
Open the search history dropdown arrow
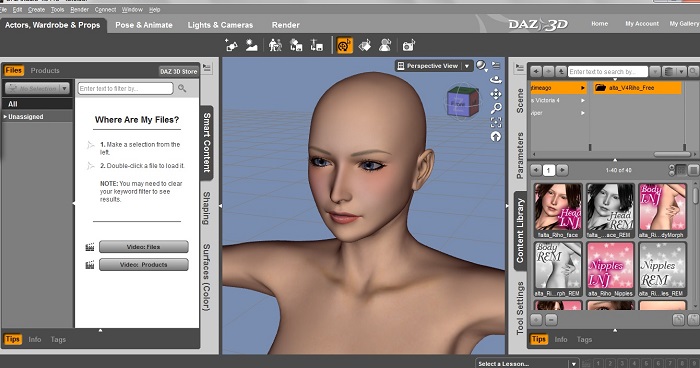point(655,71)
